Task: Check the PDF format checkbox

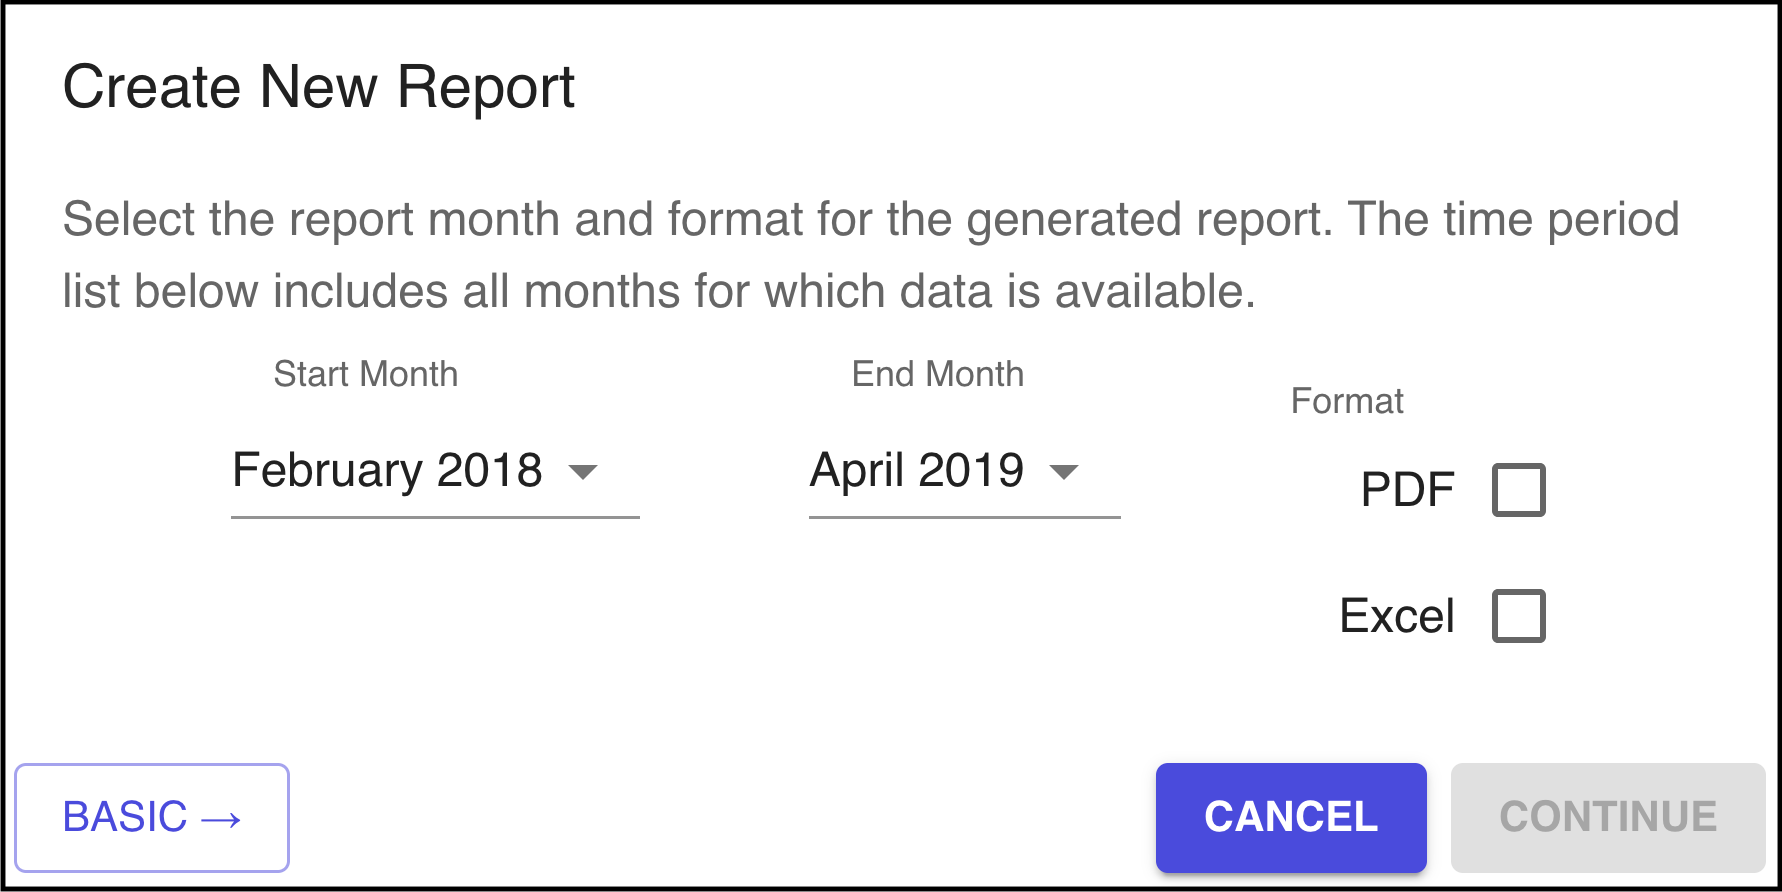Action: (1518, 490)
